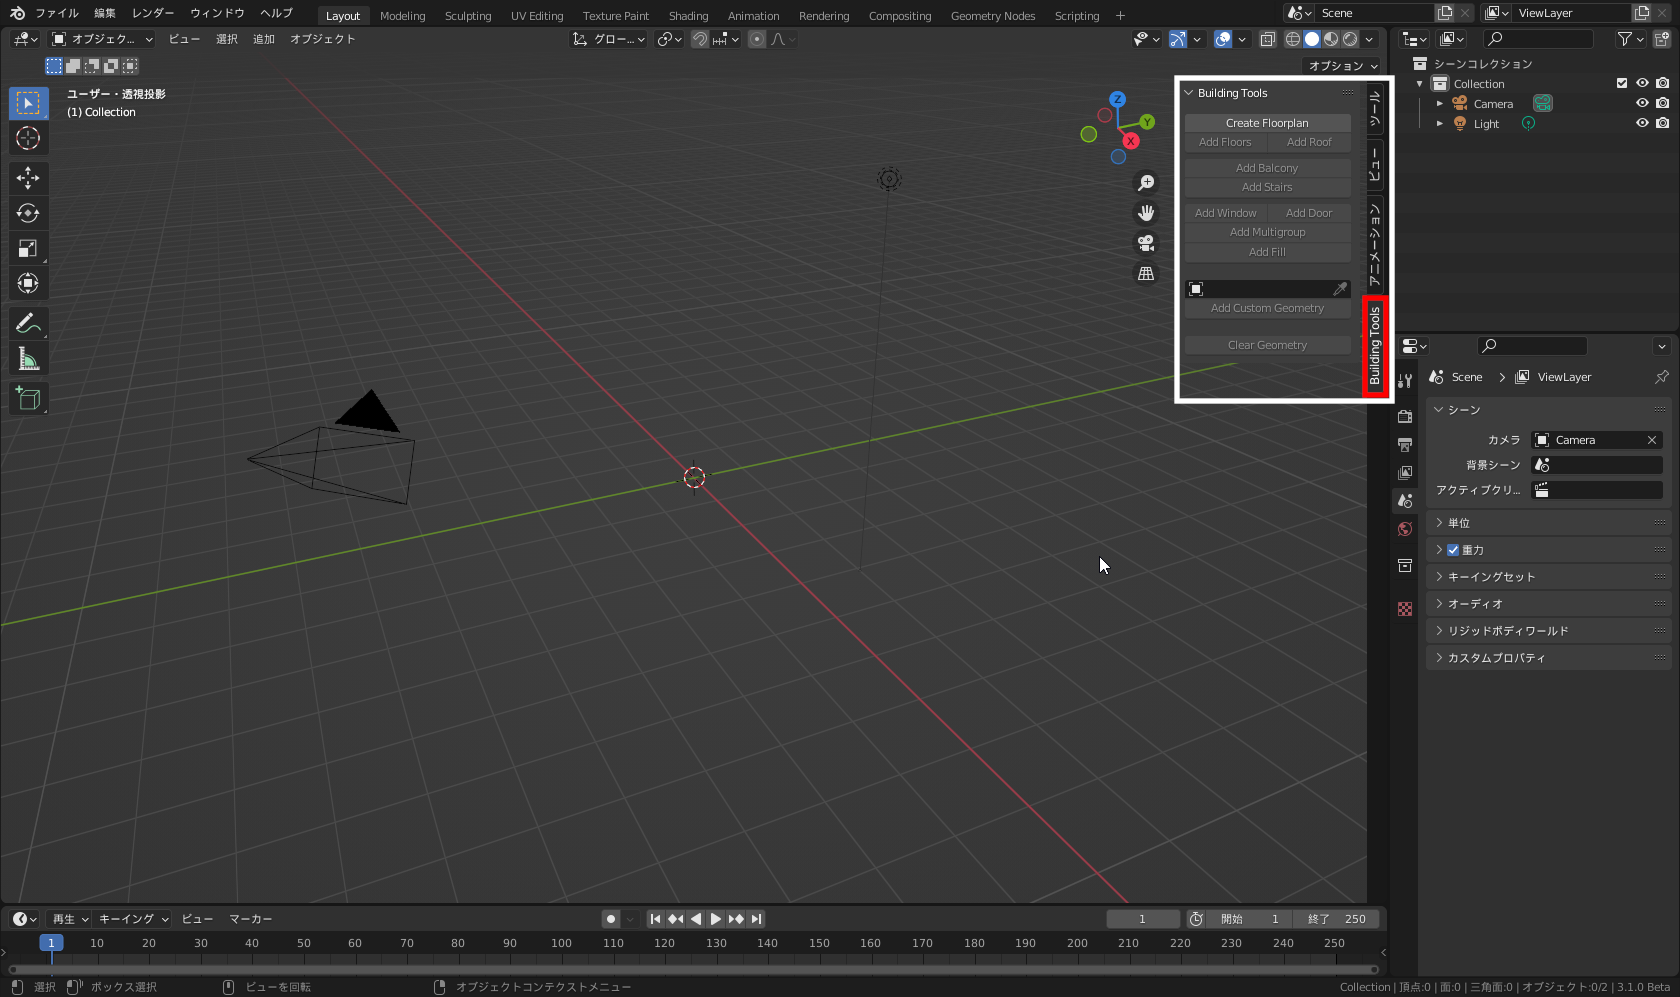Click the Create Floorplan button
The width and height of the screenshot is (1680, 997).
point(1267,122)
